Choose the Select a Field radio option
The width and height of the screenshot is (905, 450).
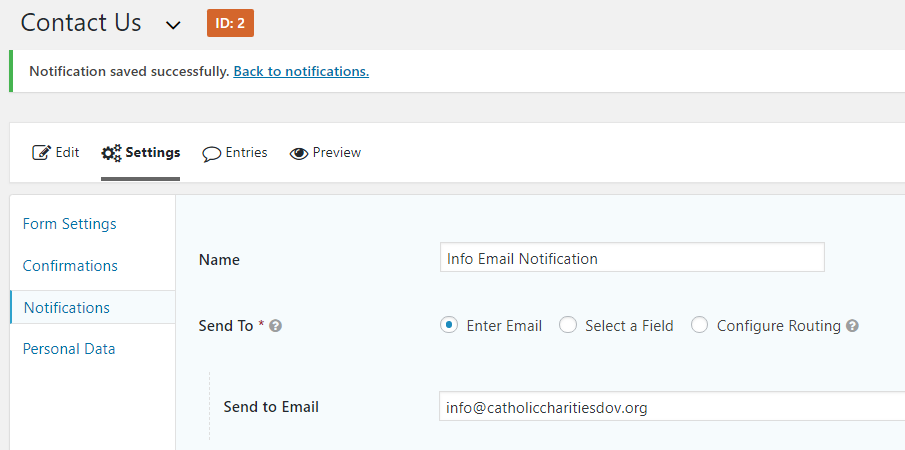(x=568, y=325)
